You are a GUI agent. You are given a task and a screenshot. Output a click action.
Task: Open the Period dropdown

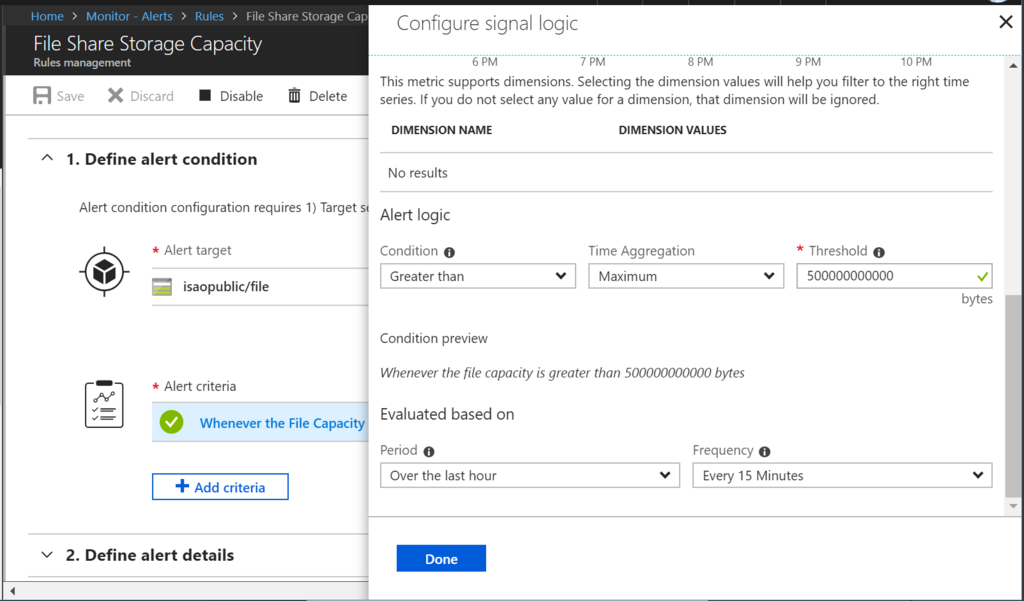(x=529, y=475)
